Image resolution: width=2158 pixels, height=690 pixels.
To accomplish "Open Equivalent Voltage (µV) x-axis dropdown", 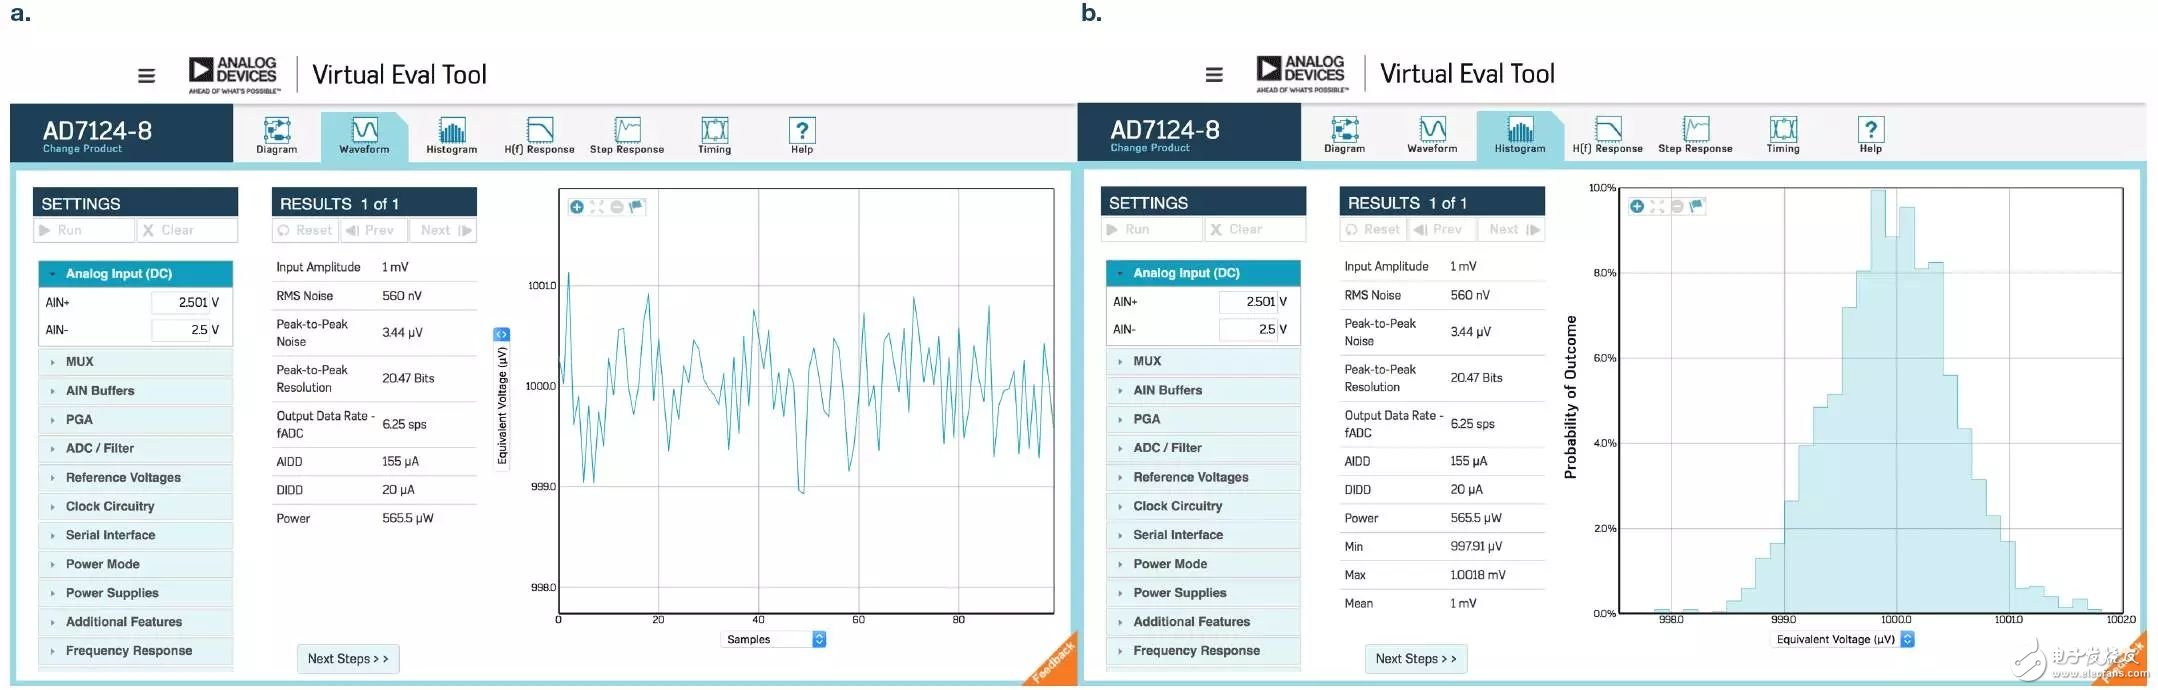I will 1907,639.
